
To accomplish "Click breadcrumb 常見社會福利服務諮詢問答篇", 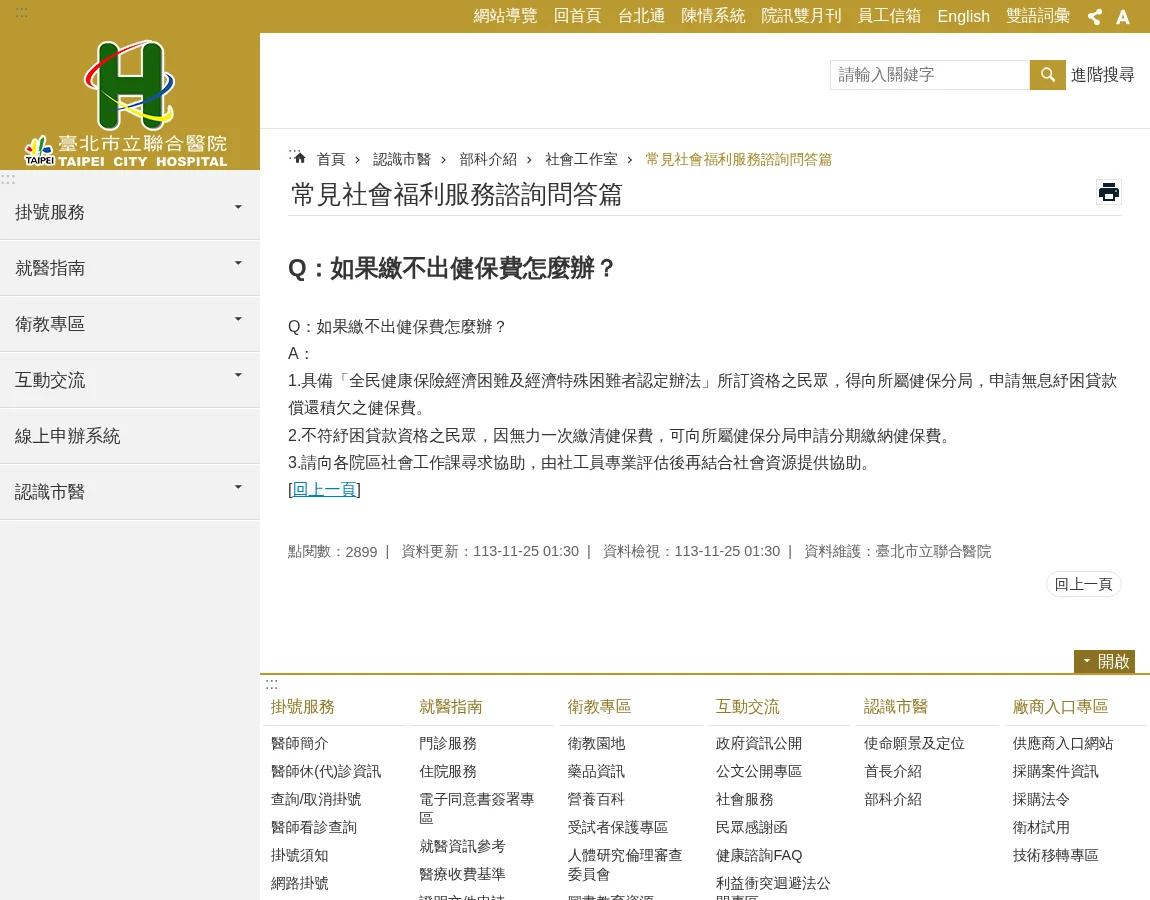I will tap(739, 159).
